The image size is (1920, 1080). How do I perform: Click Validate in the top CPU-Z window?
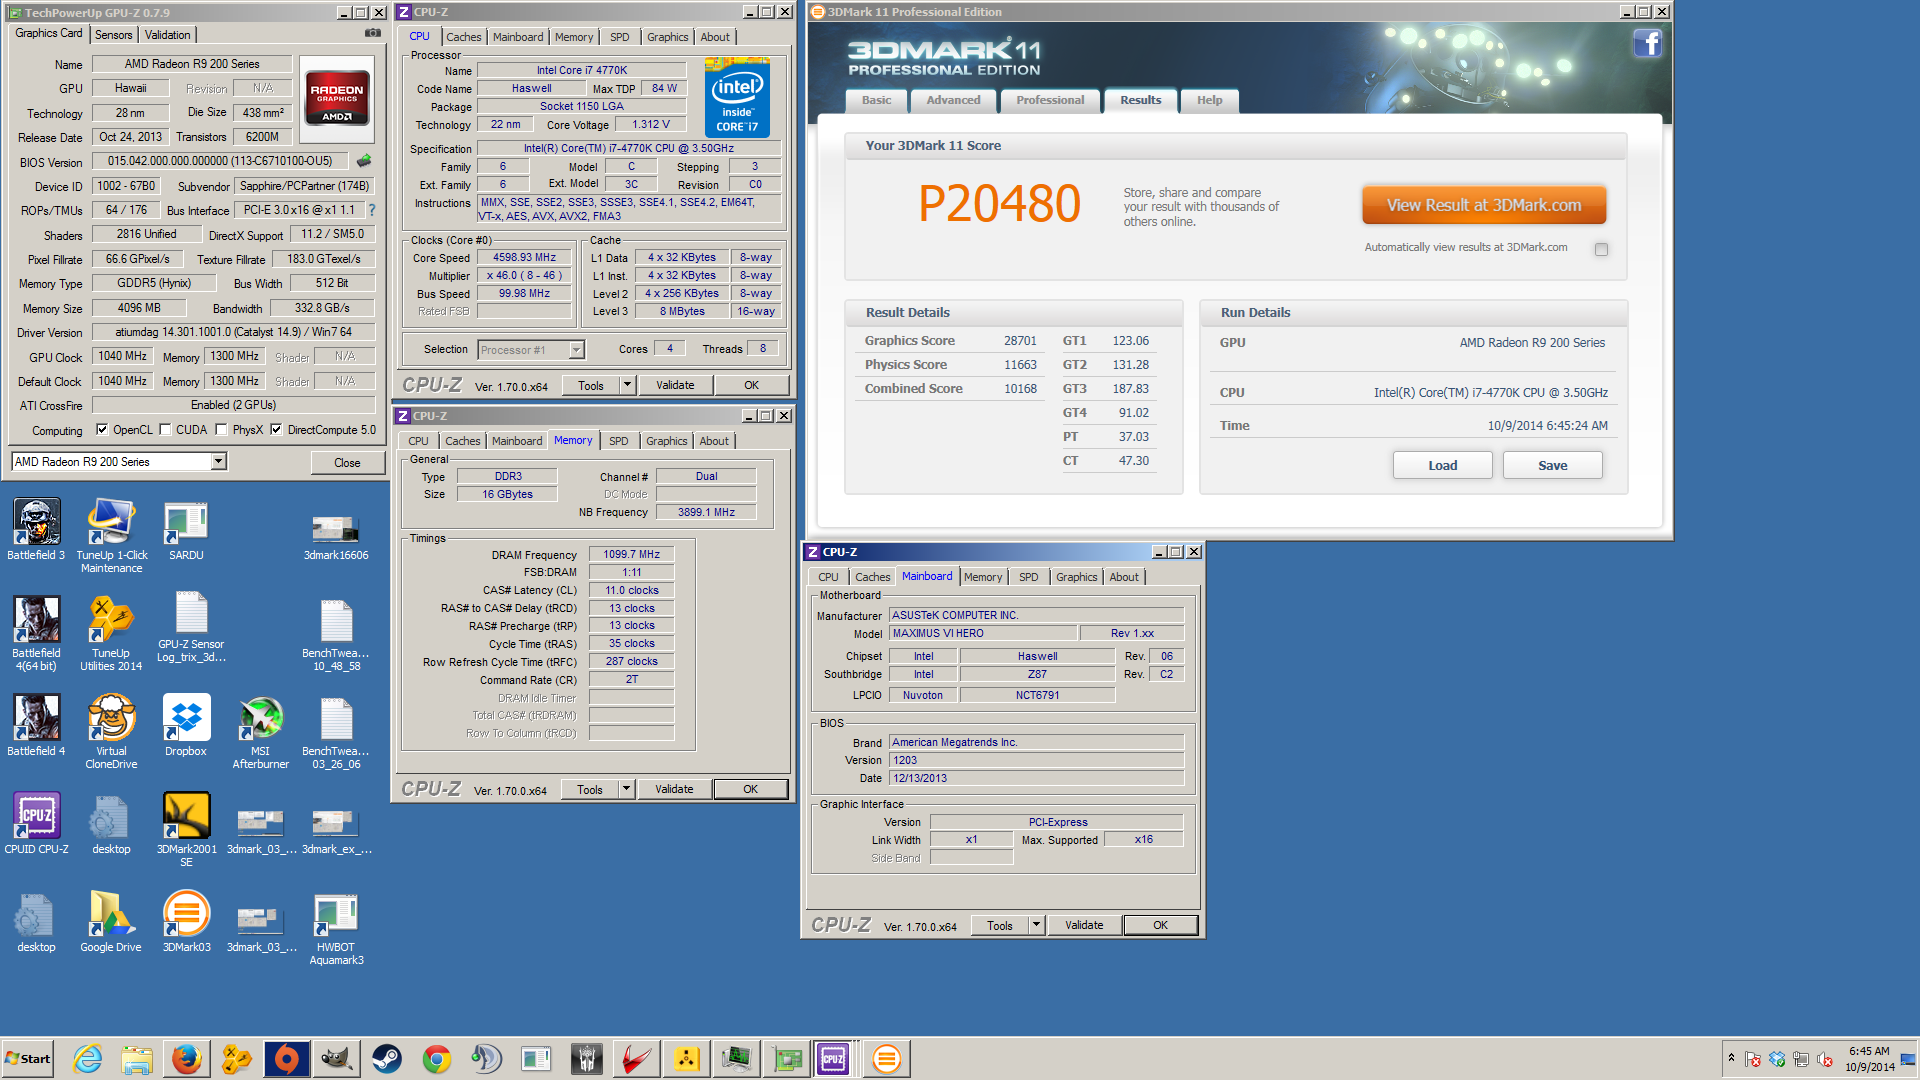pos(675,385)
